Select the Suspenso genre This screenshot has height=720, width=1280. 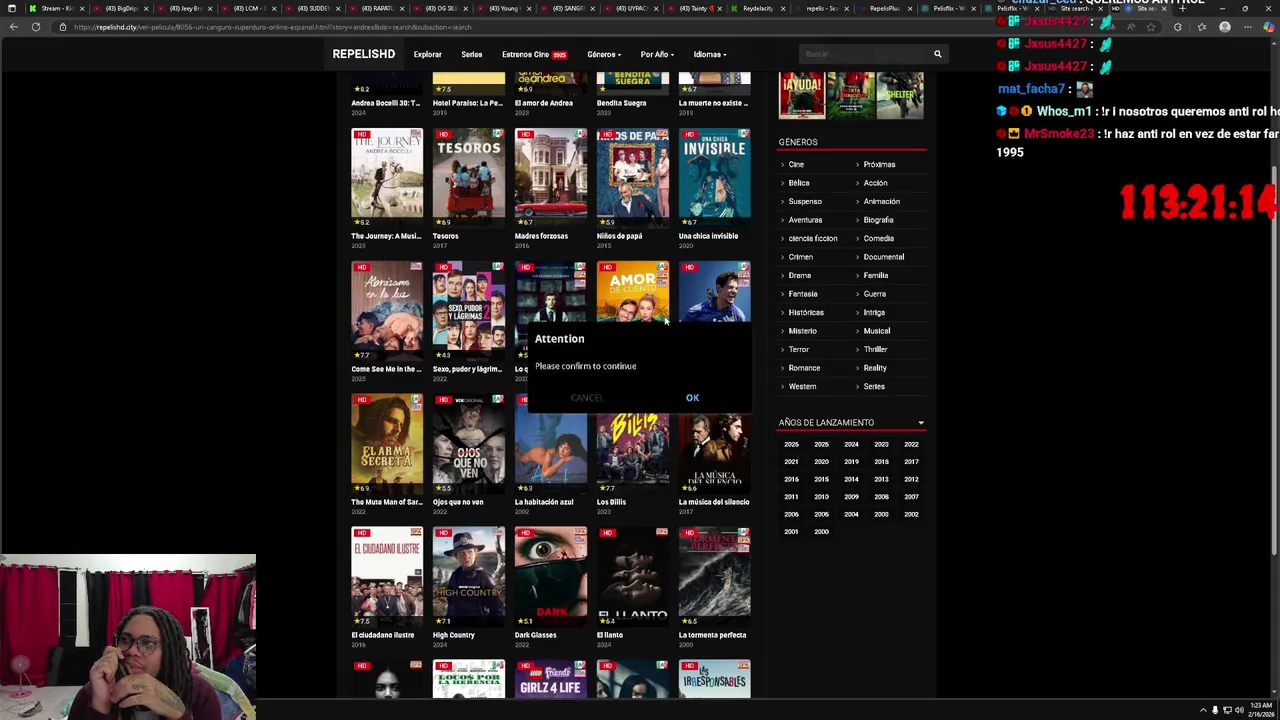(805, 201)
